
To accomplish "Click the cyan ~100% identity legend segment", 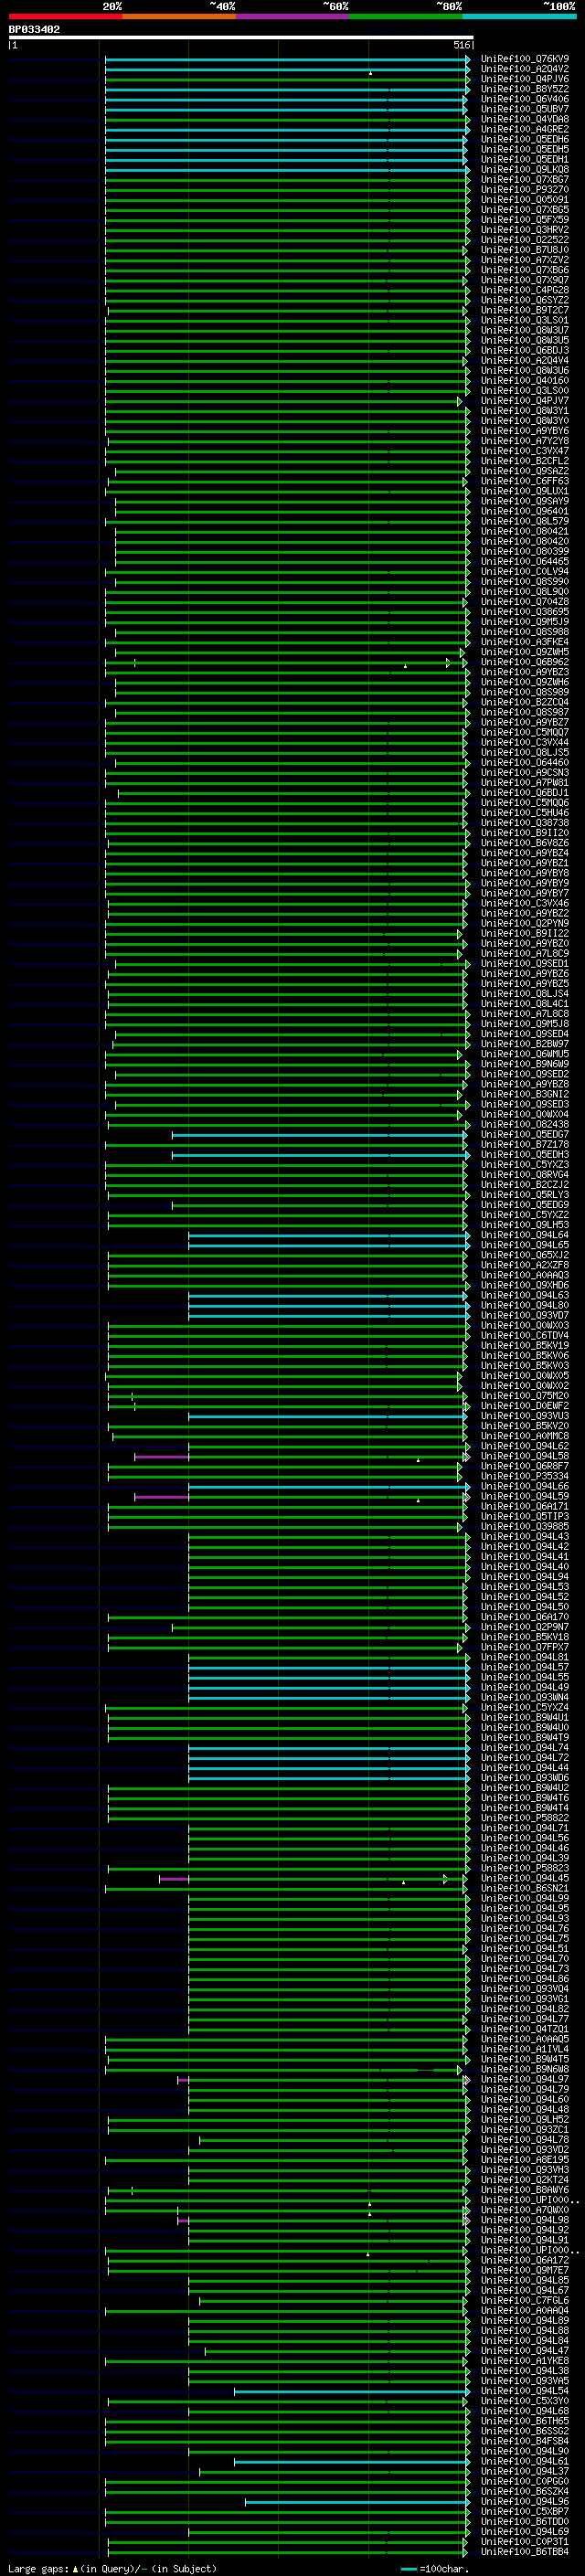I will [x=519, y=16].
